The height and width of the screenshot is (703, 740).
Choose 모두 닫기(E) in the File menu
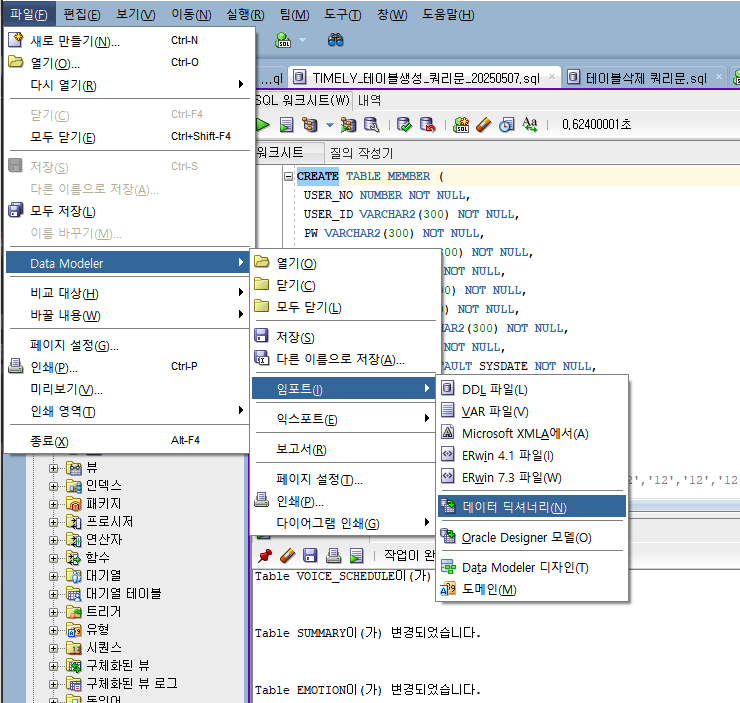(x=128, y=137)
